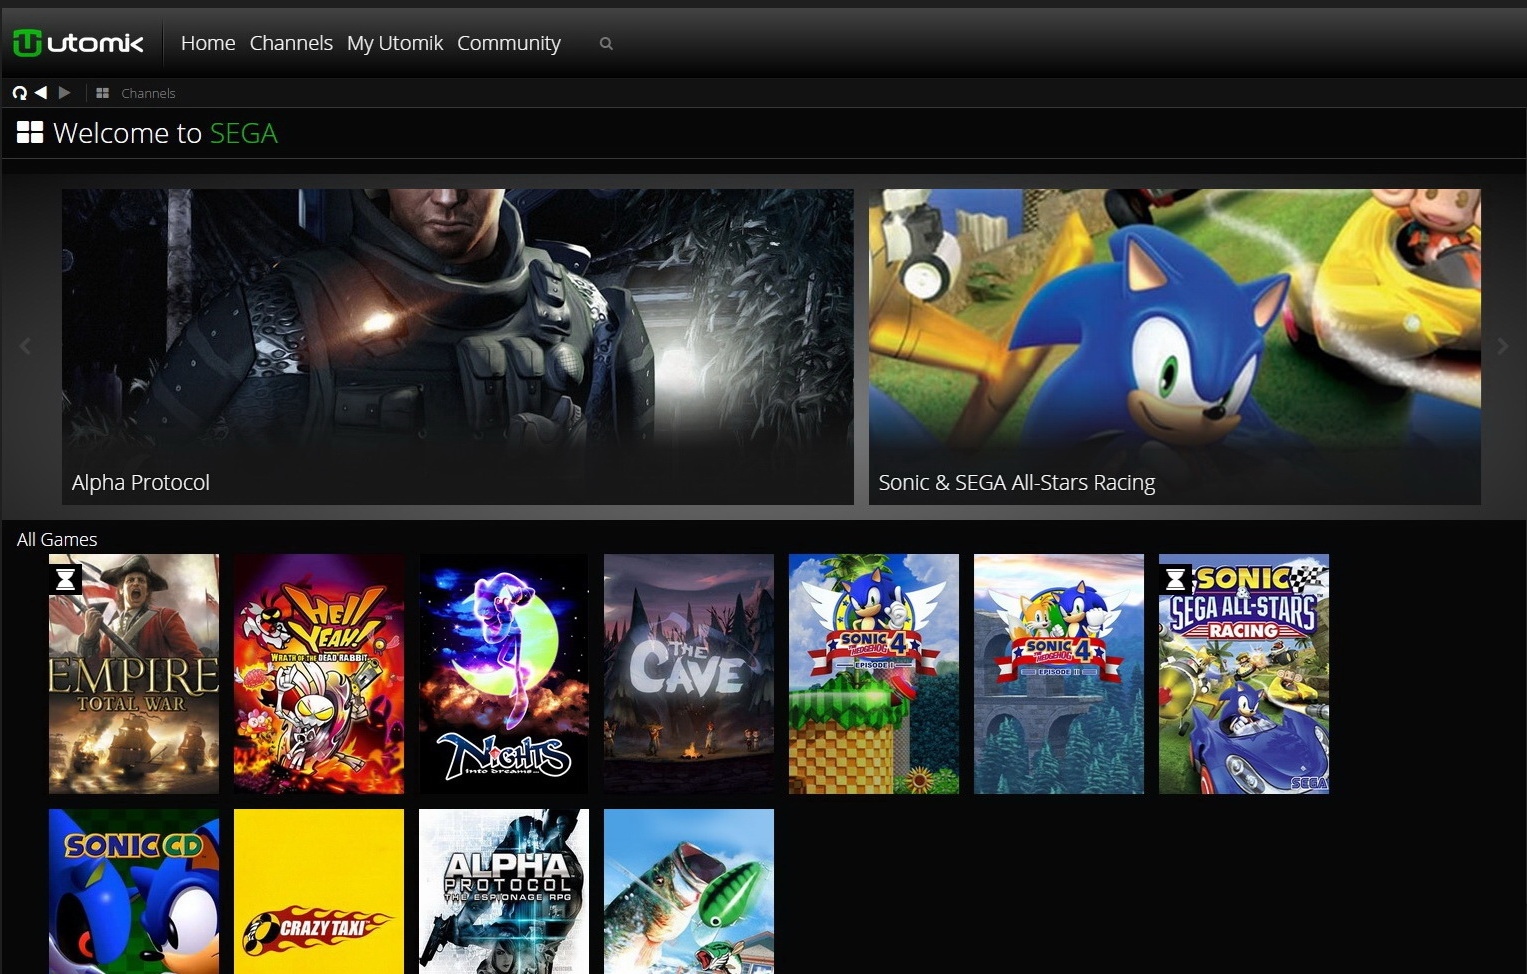Click the grid icon beside Channels breadcrumb
The width and height of the screenshot is (1527, 974).
coord(102,93)
